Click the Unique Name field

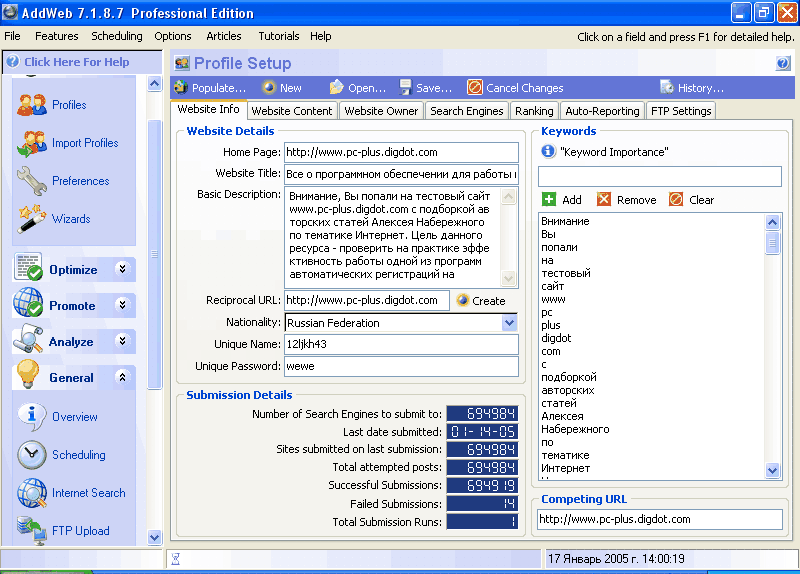401,344
